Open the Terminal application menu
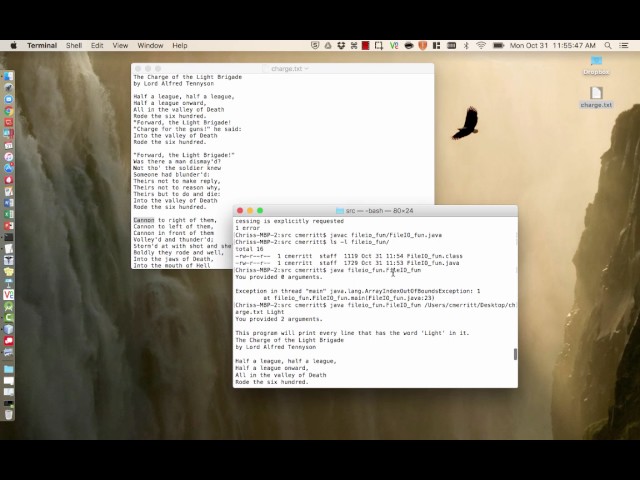Viewport: 640px width, 480px height. (42, 46)
